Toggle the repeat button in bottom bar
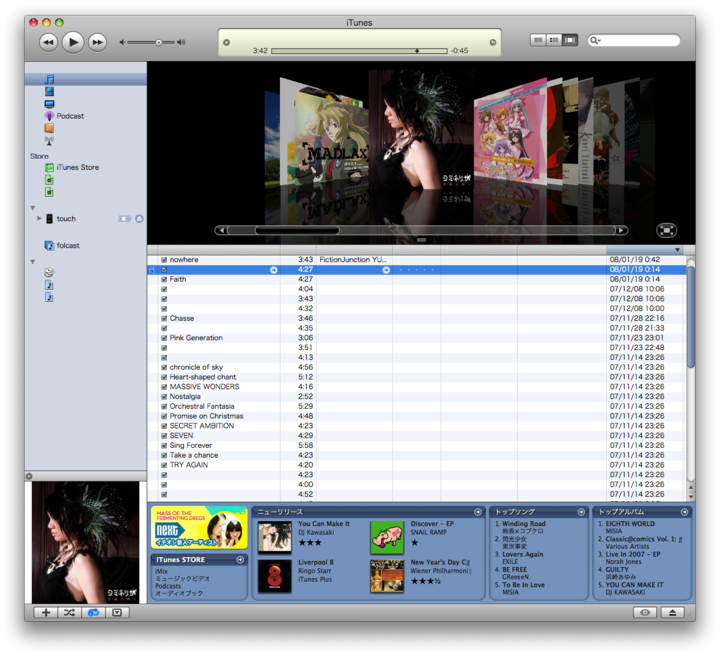 [93, 612]
